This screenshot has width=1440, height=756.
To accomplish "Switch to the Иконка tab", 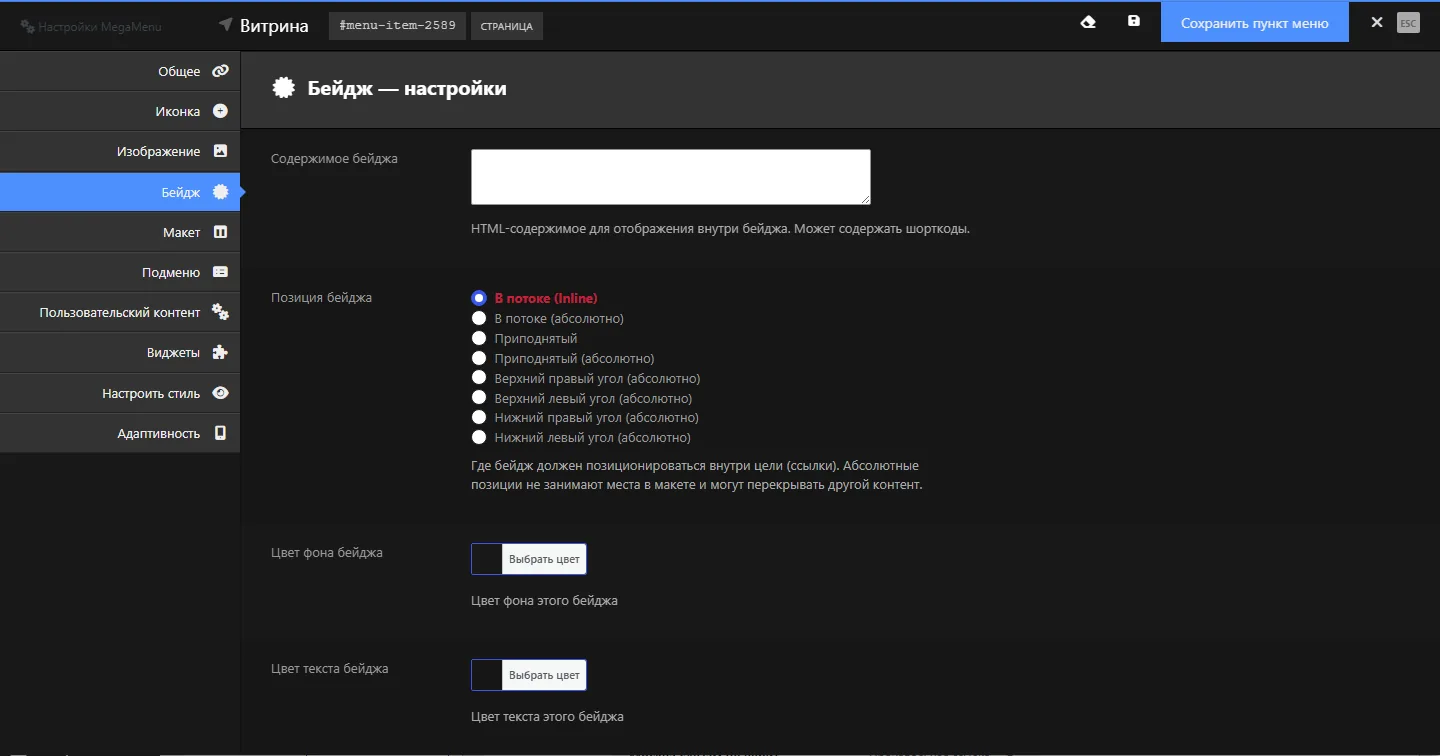I will click(120, 111).
